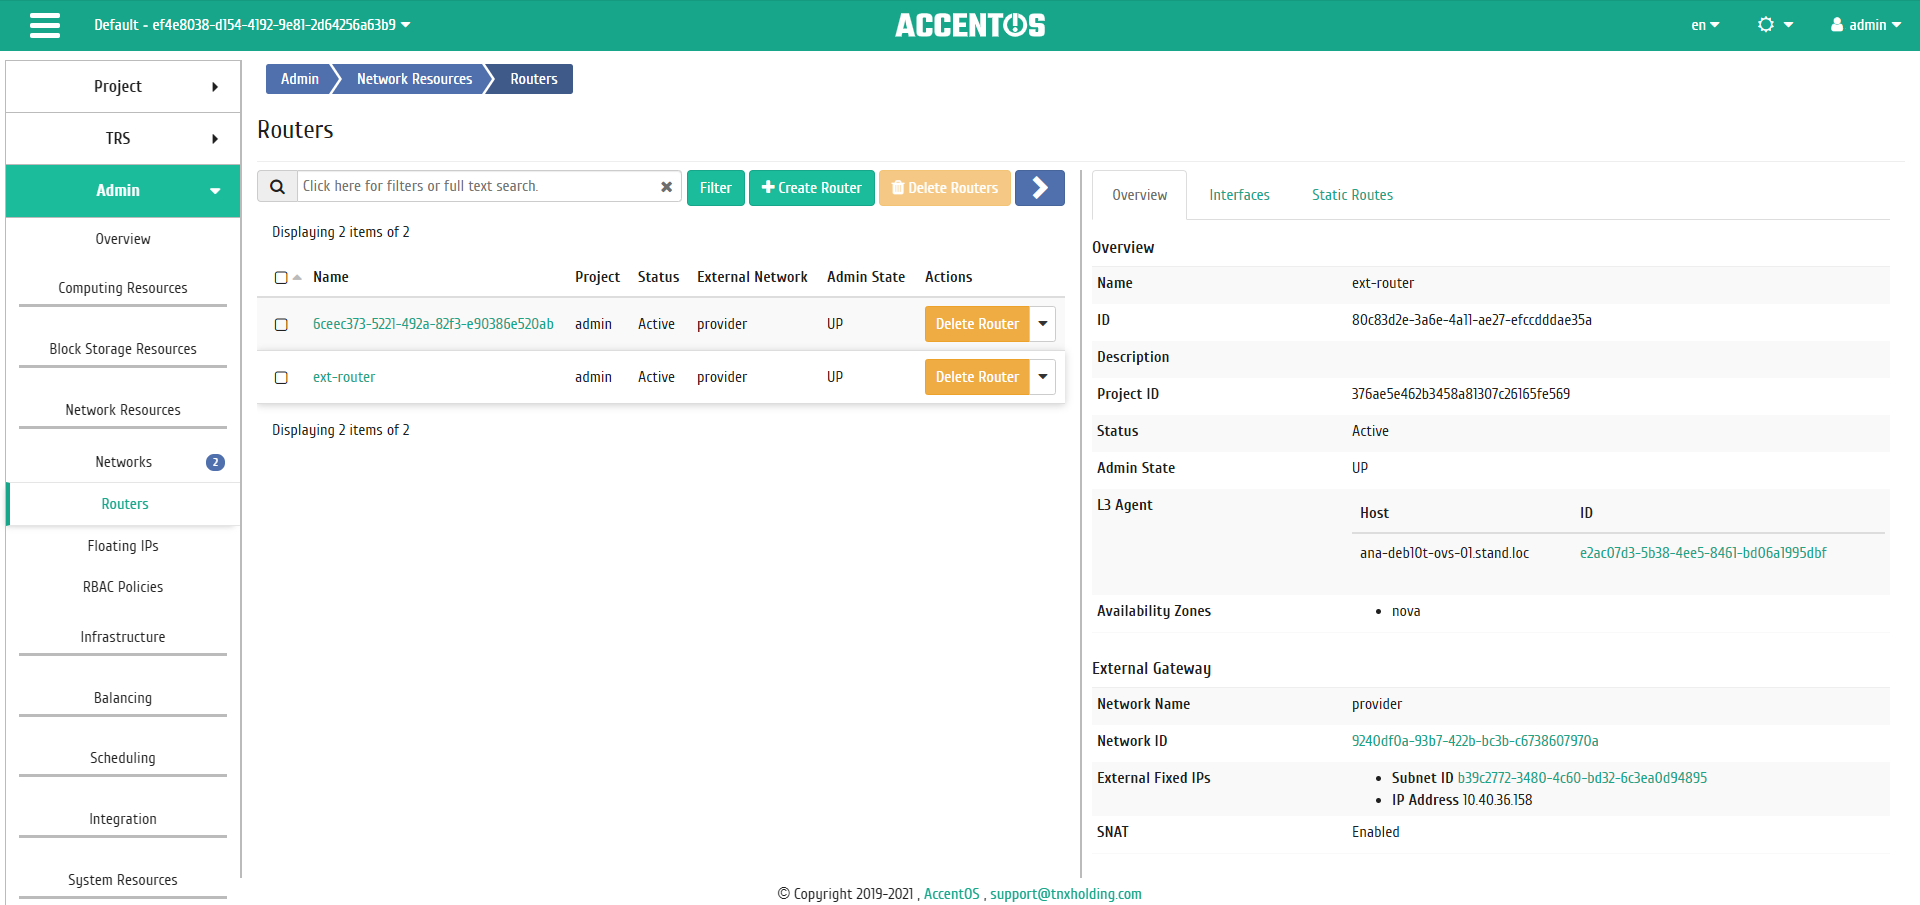
Task: Open System Resources sidebar item
Action: [x=123, y=880]
